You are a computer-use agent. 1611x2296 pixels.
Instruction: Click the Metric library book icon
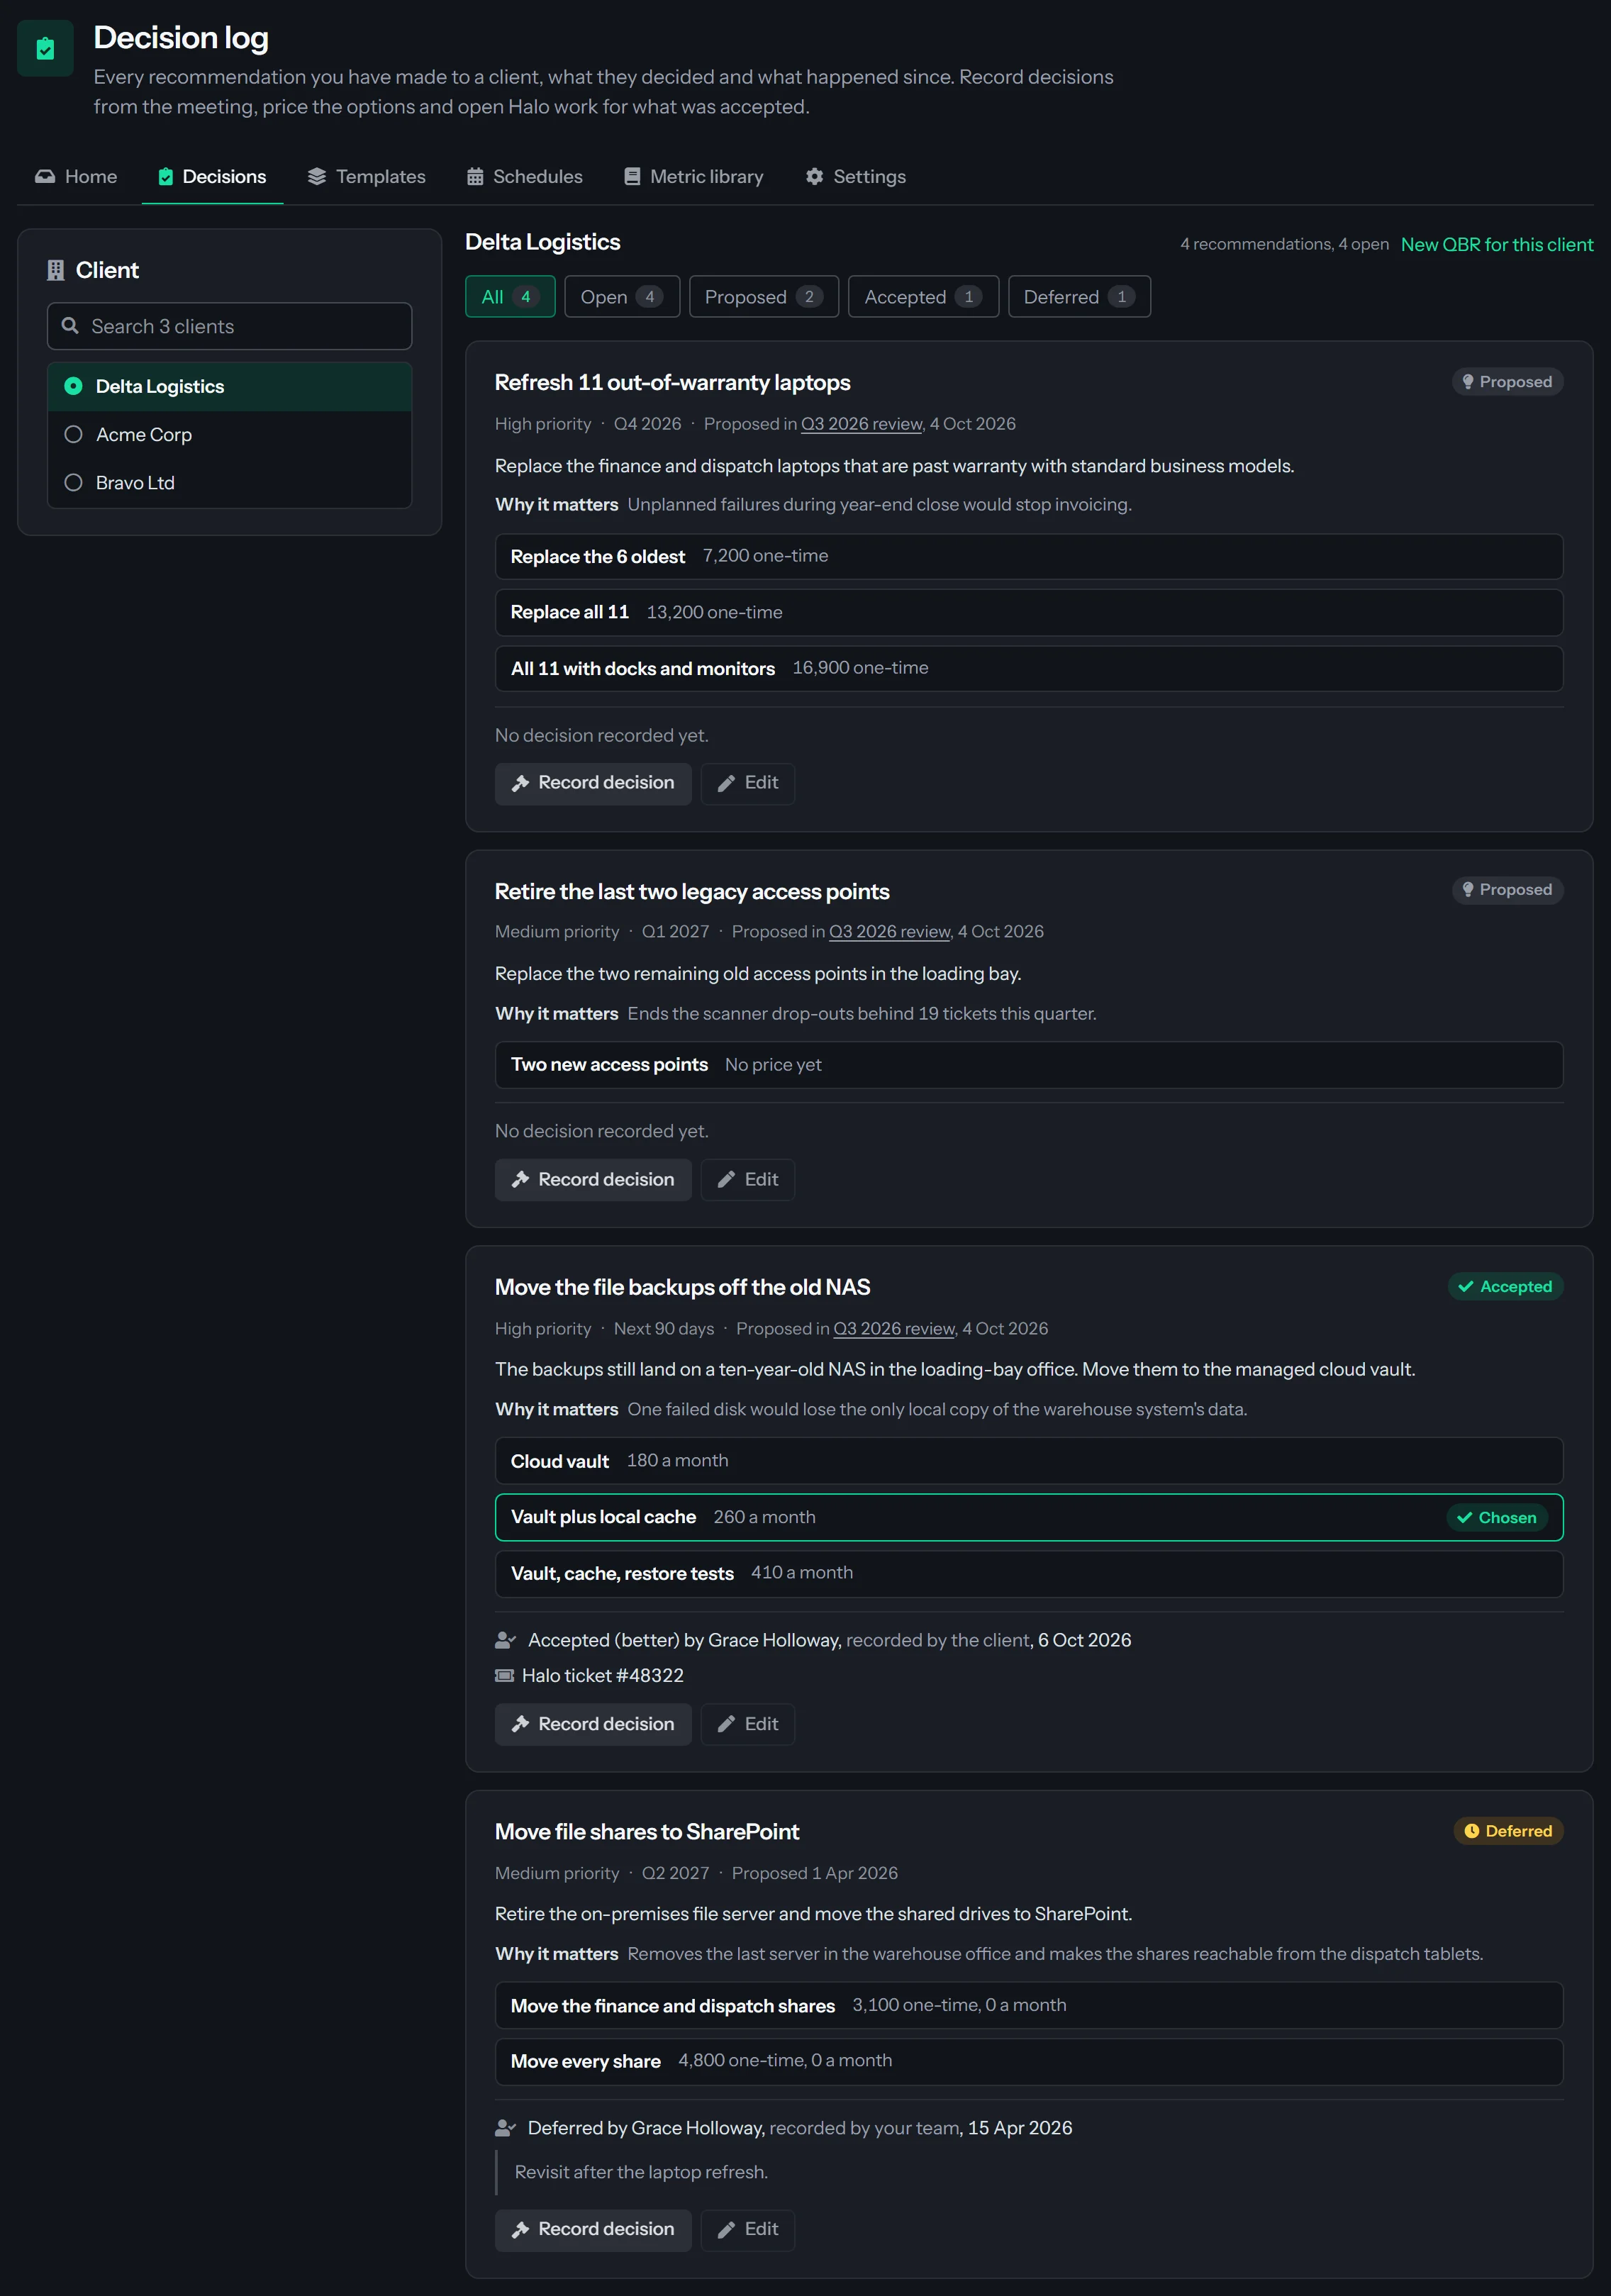click(632, 176)
